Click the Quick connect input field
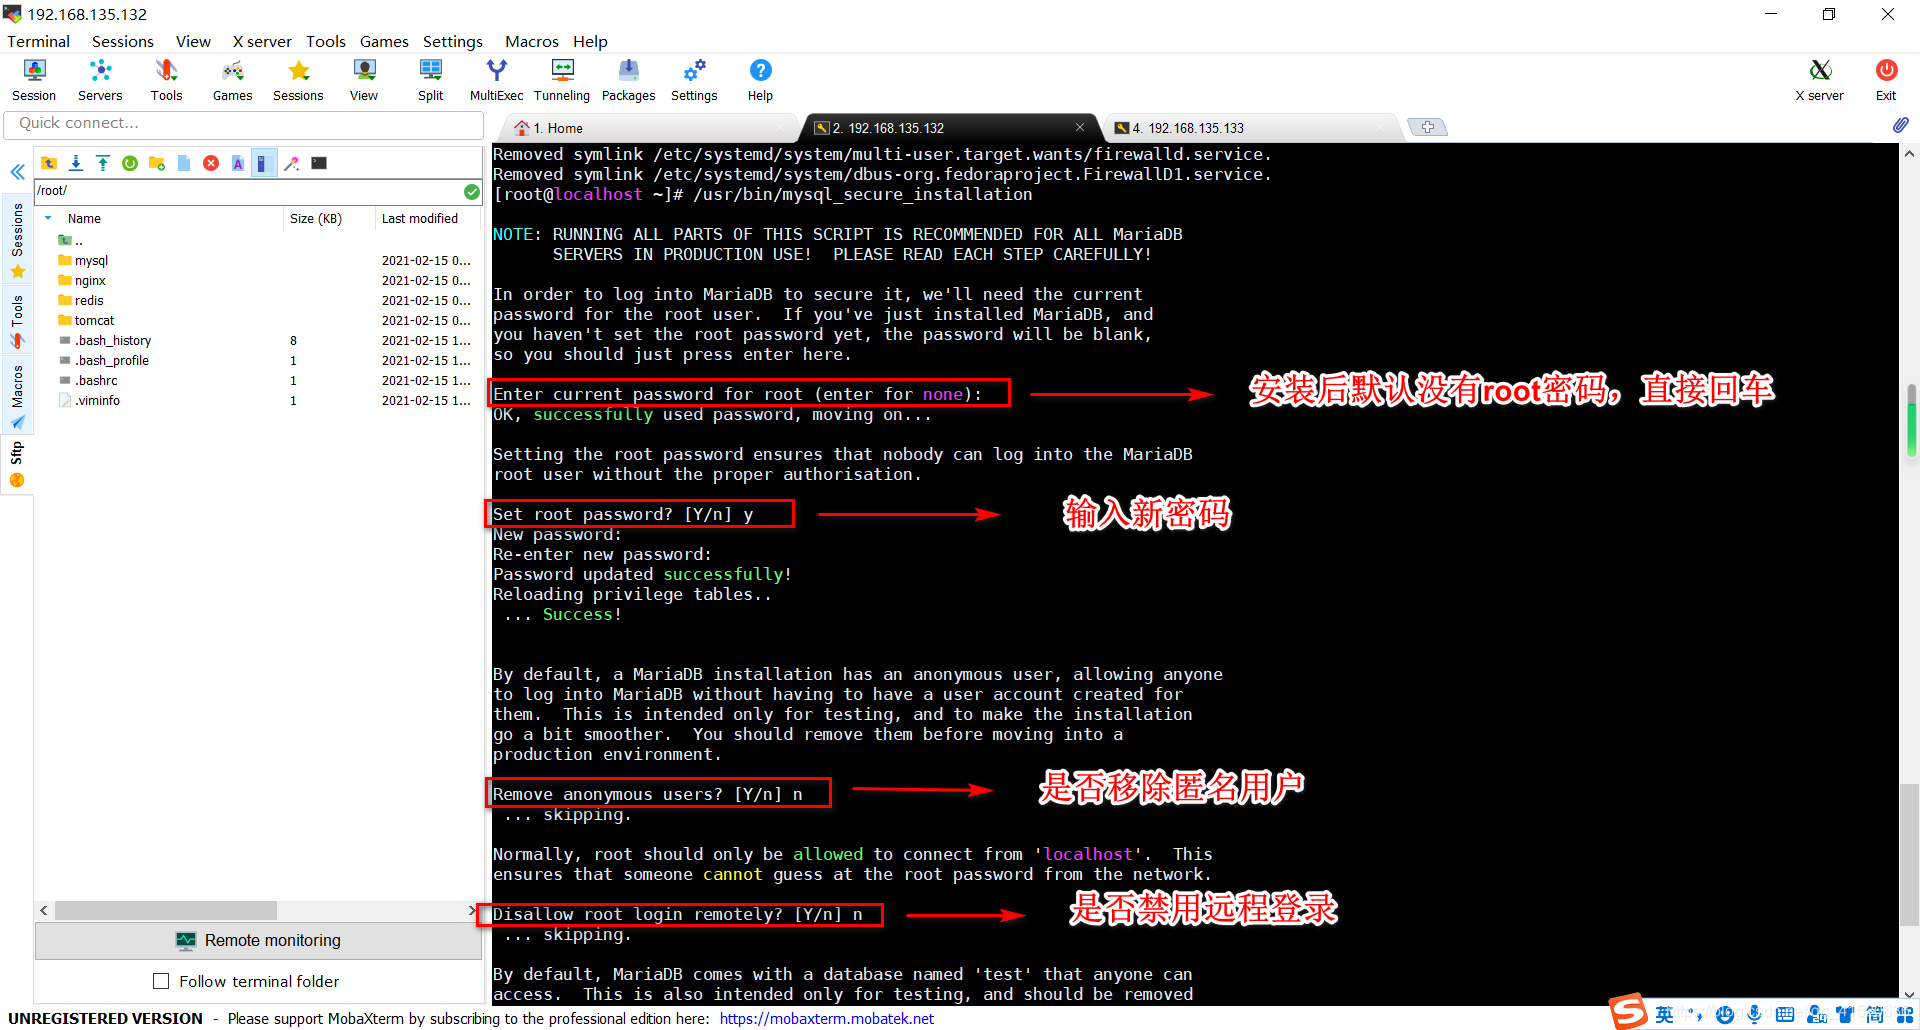This screenshot has width=1920, height=1030. (244, 124)
